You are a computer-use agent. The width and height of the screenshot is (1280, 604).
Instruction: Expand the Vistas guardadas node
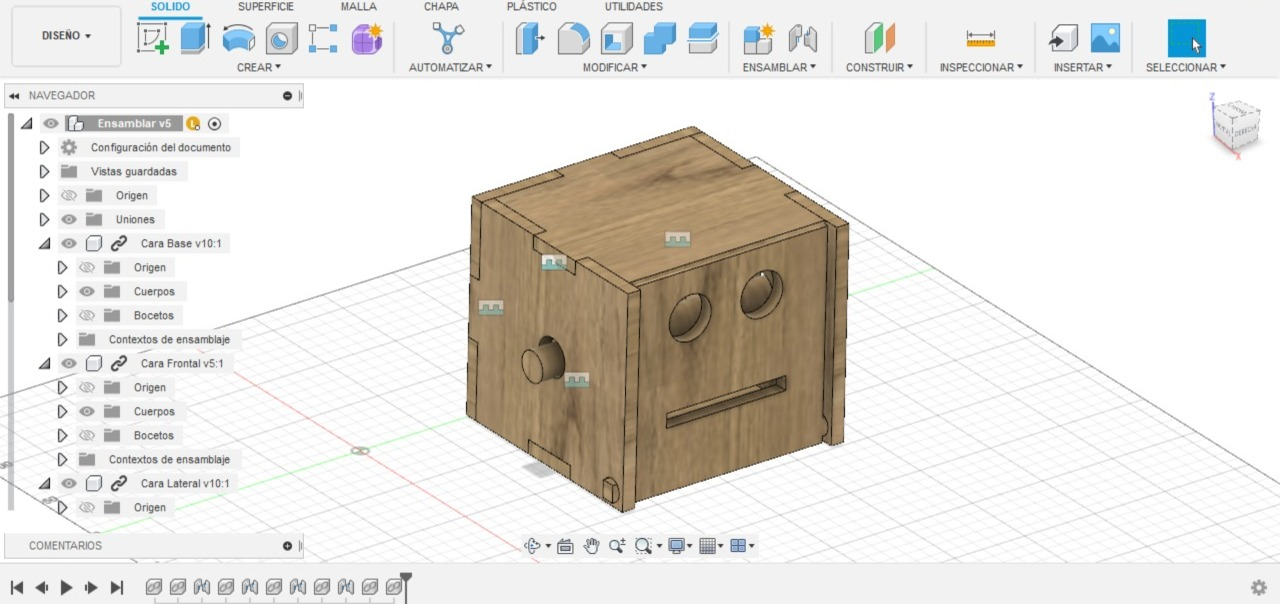44,171
